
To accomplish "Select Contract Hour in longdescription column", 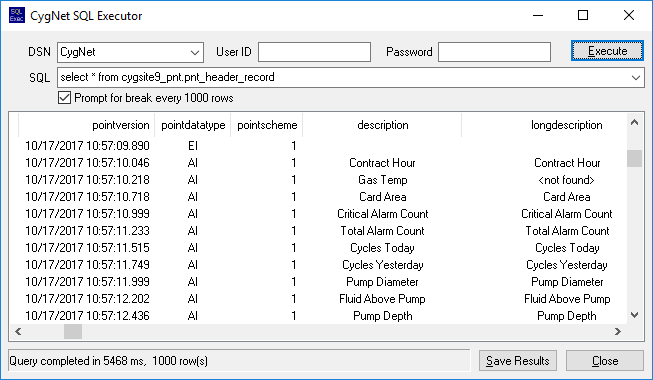I will coord(567,163).
